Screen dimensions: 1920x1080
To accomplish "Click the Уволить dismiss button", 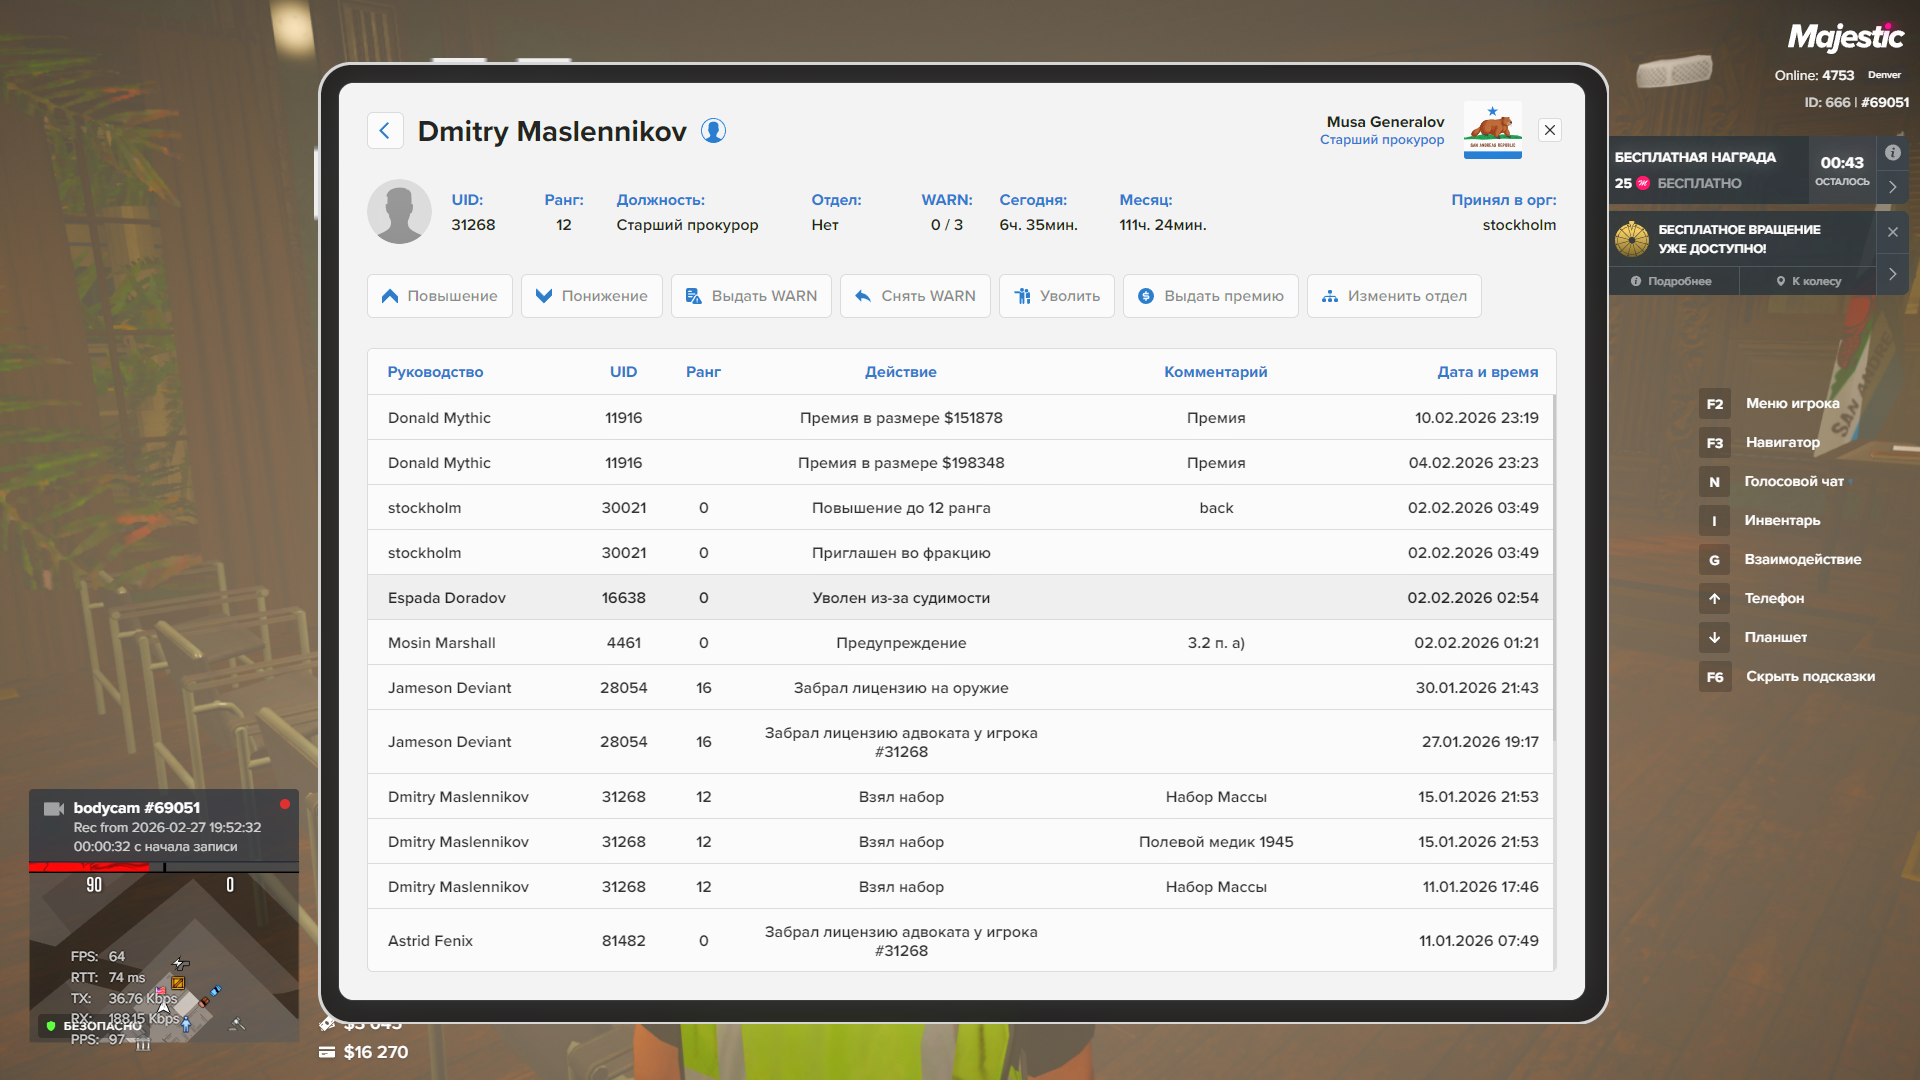I will point(1056,296).
